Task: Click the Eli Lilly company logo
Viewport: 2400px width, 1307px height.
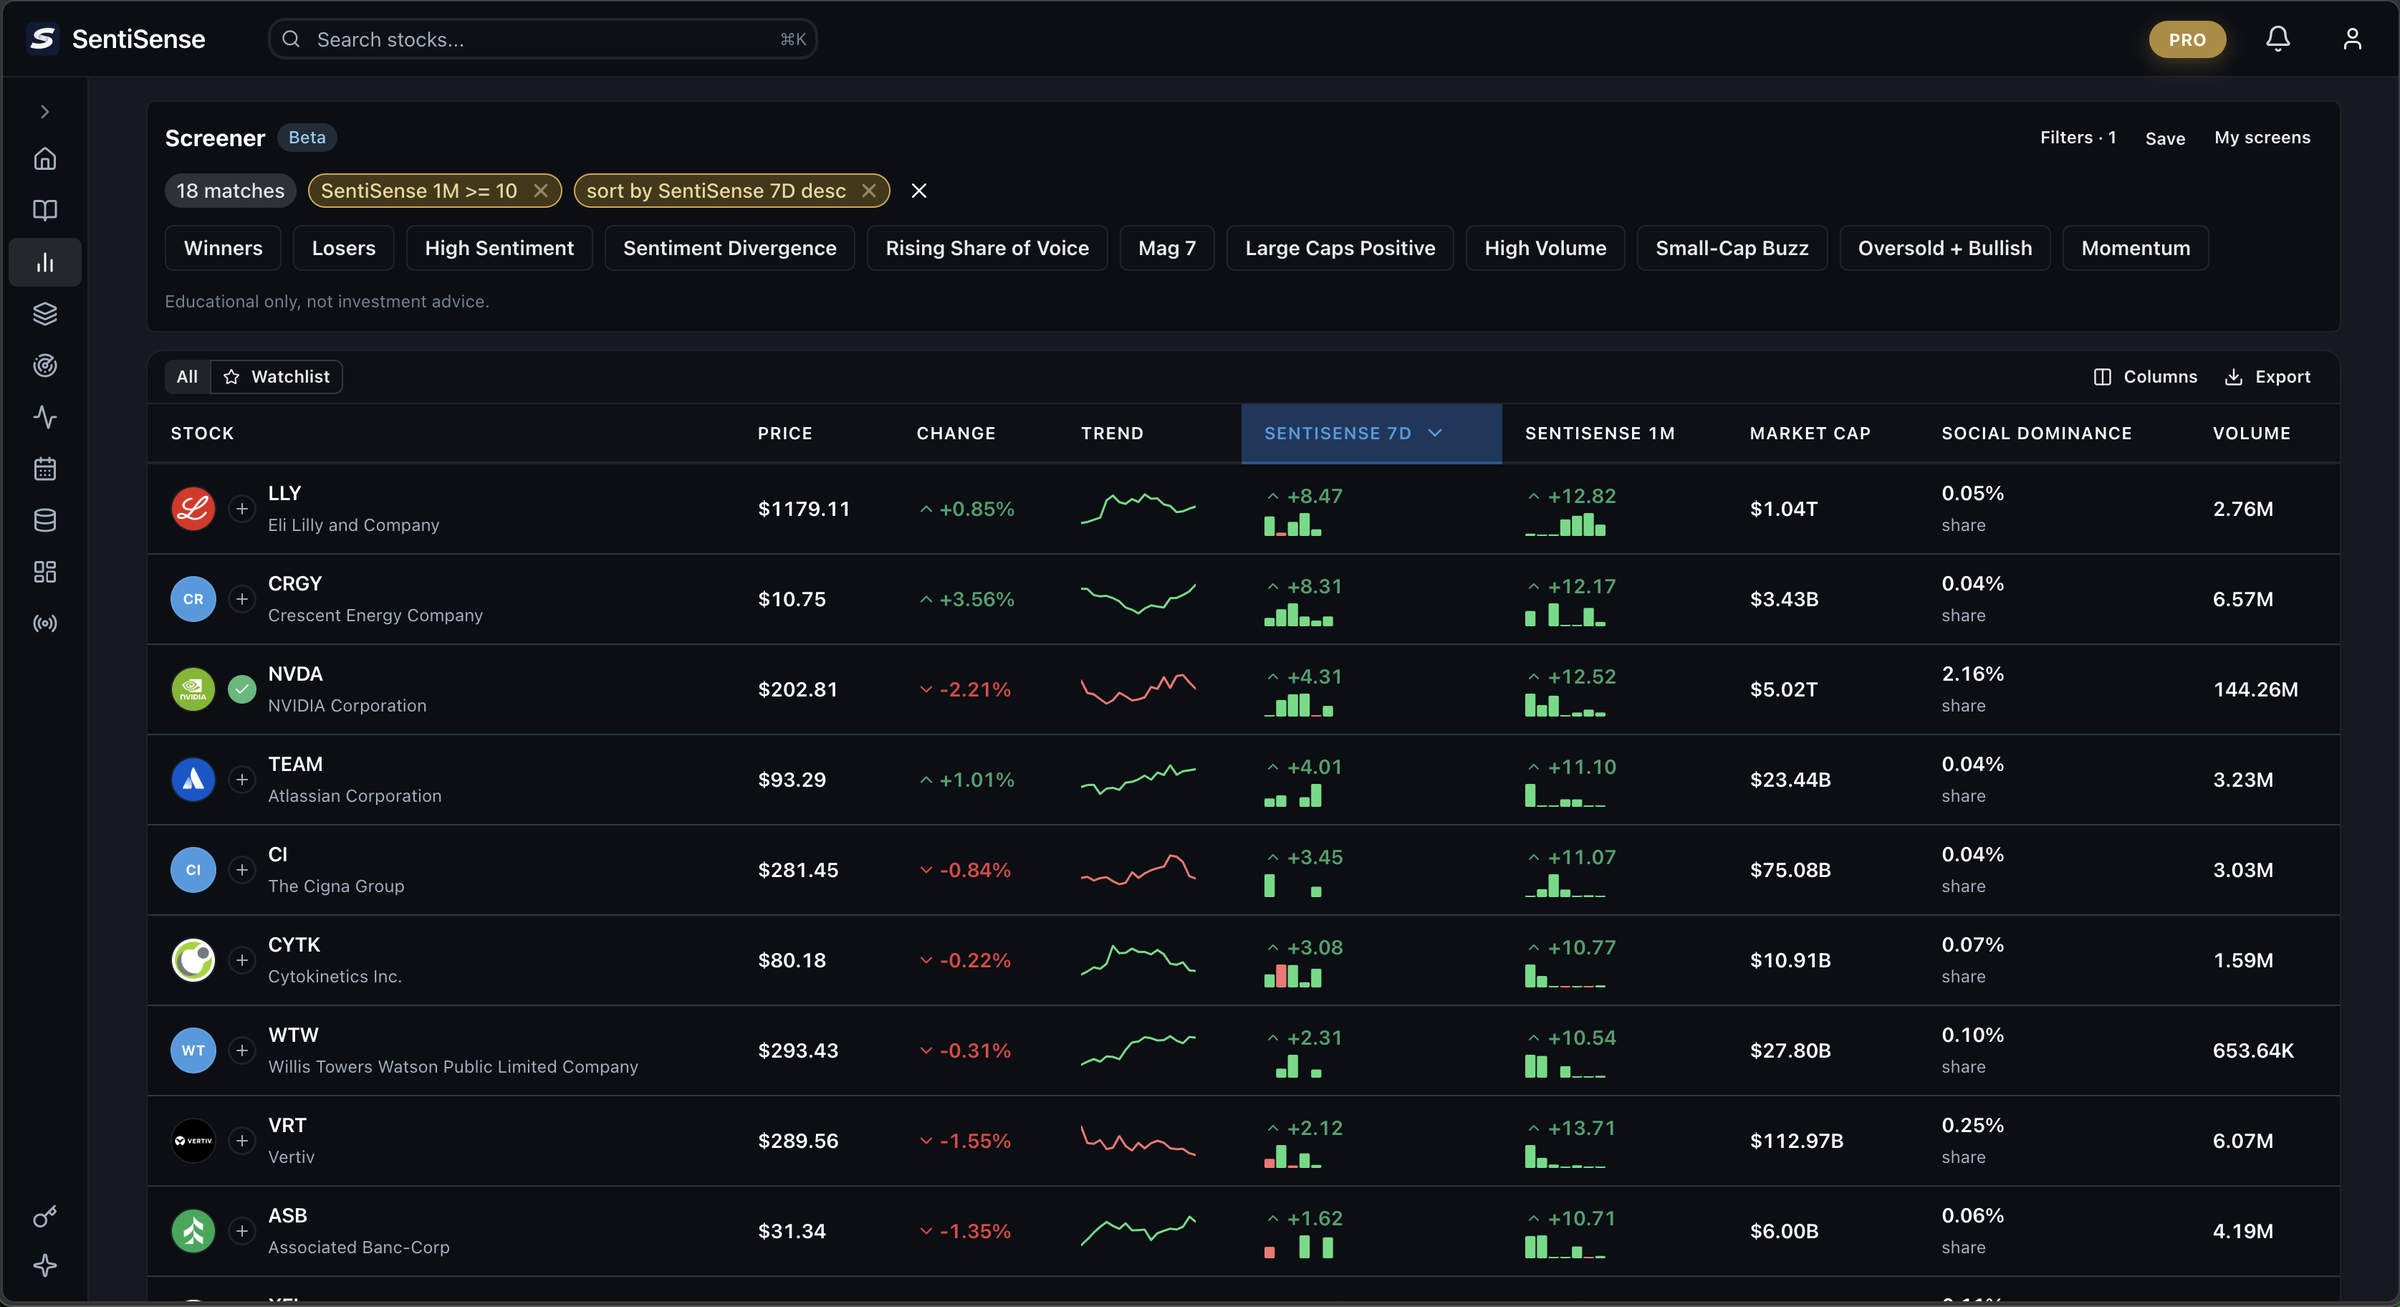Action: 193,509
